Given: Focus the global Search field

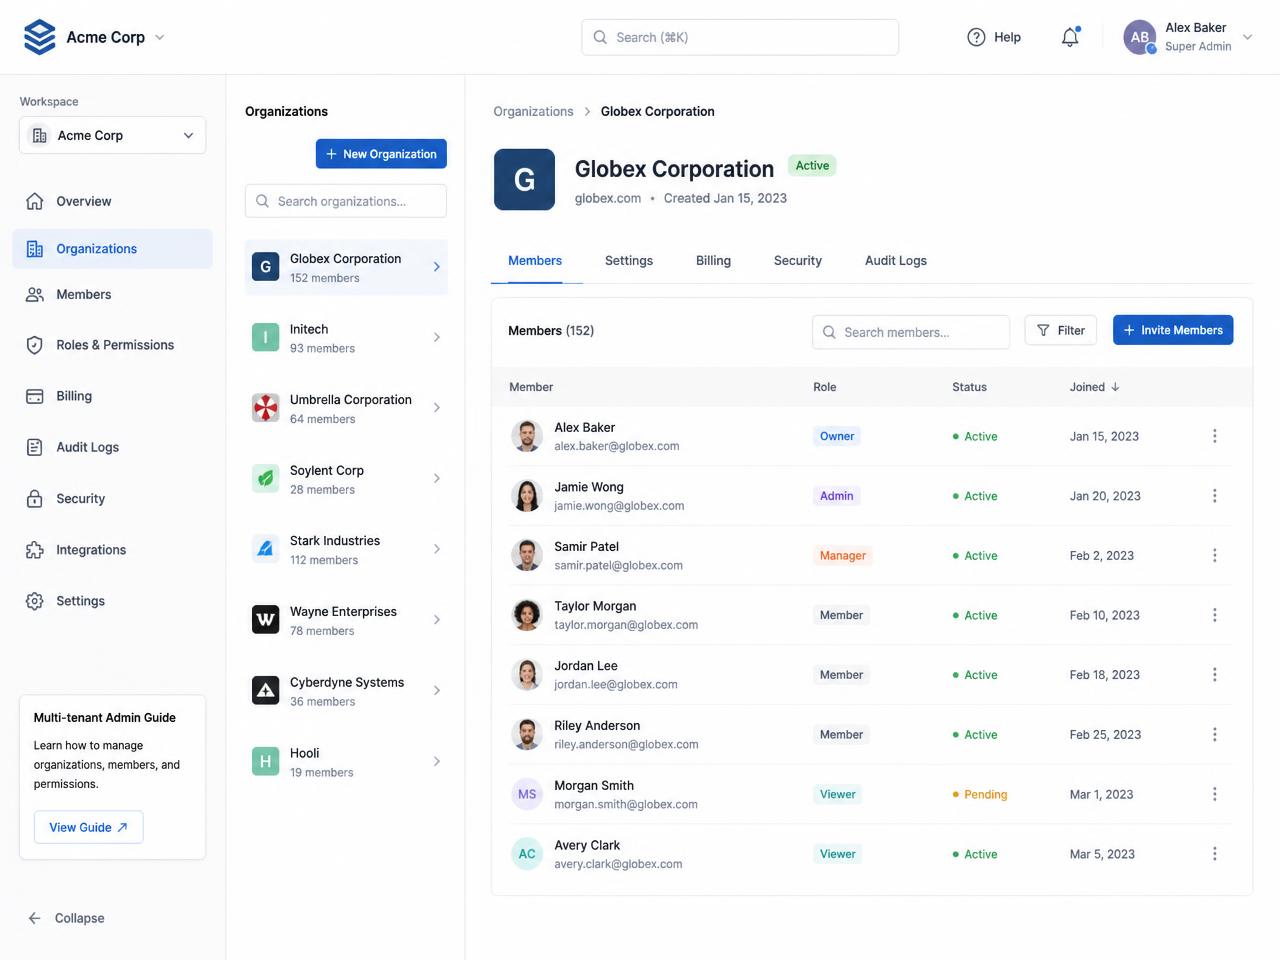Looking at the screenshot, I should pos(740,37).
